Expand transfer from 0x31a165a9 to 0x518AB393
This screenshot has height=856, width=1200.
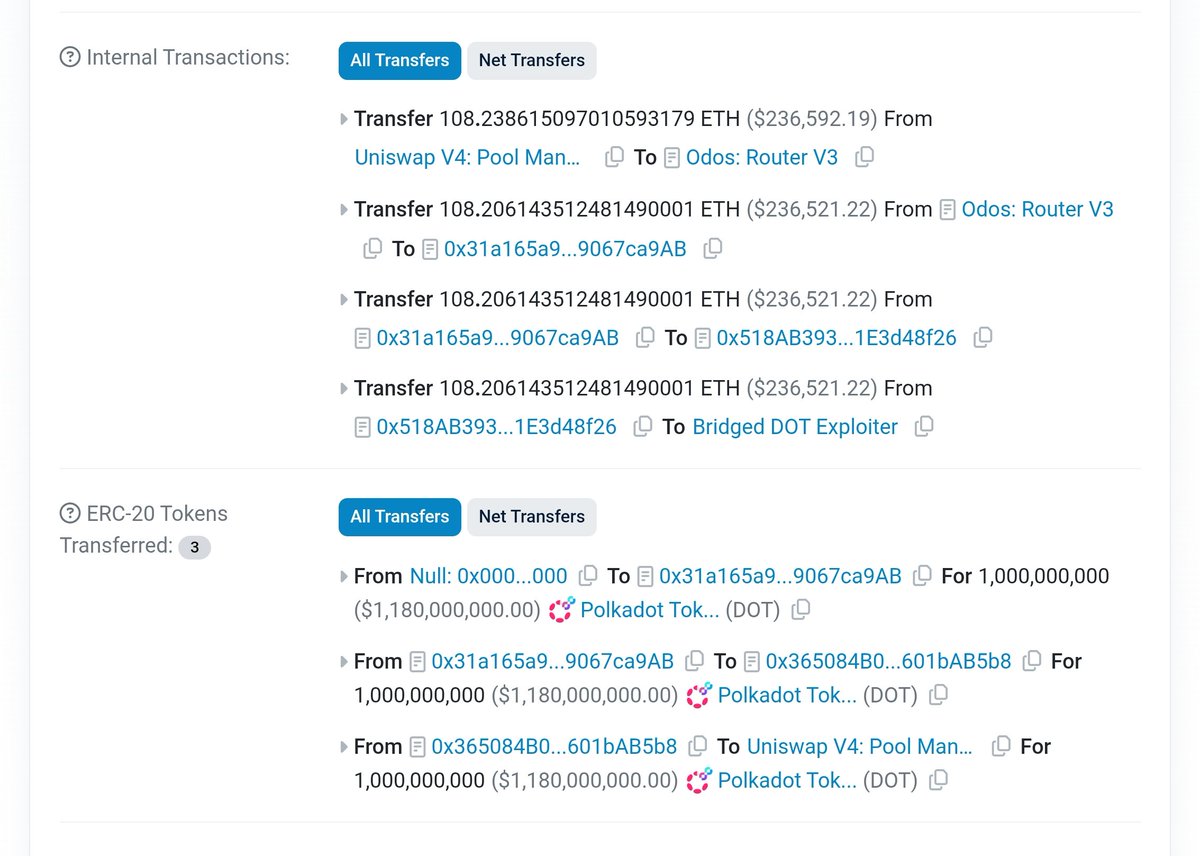tap(345, 300)
